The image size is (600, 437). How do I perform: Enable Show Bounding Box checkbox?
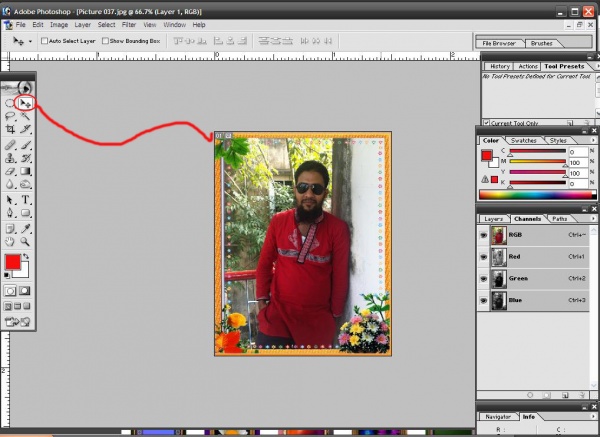click(105, 41)
